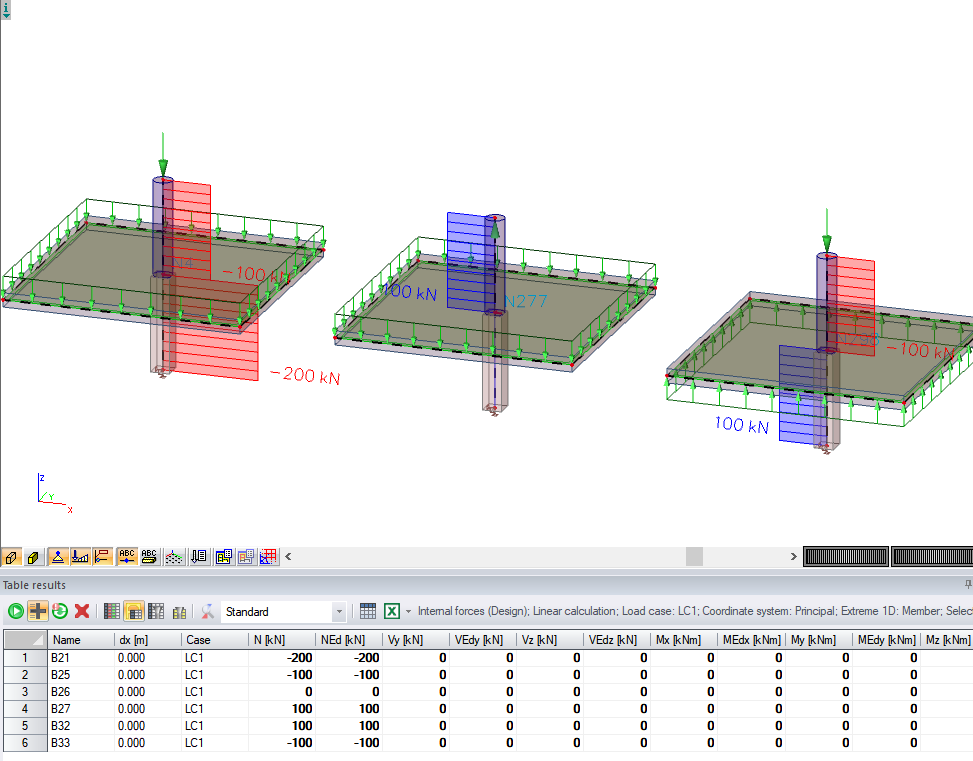This screenshot has width=973, height=761.
Task: Toggle show loads icon
Action: [80, 557]
